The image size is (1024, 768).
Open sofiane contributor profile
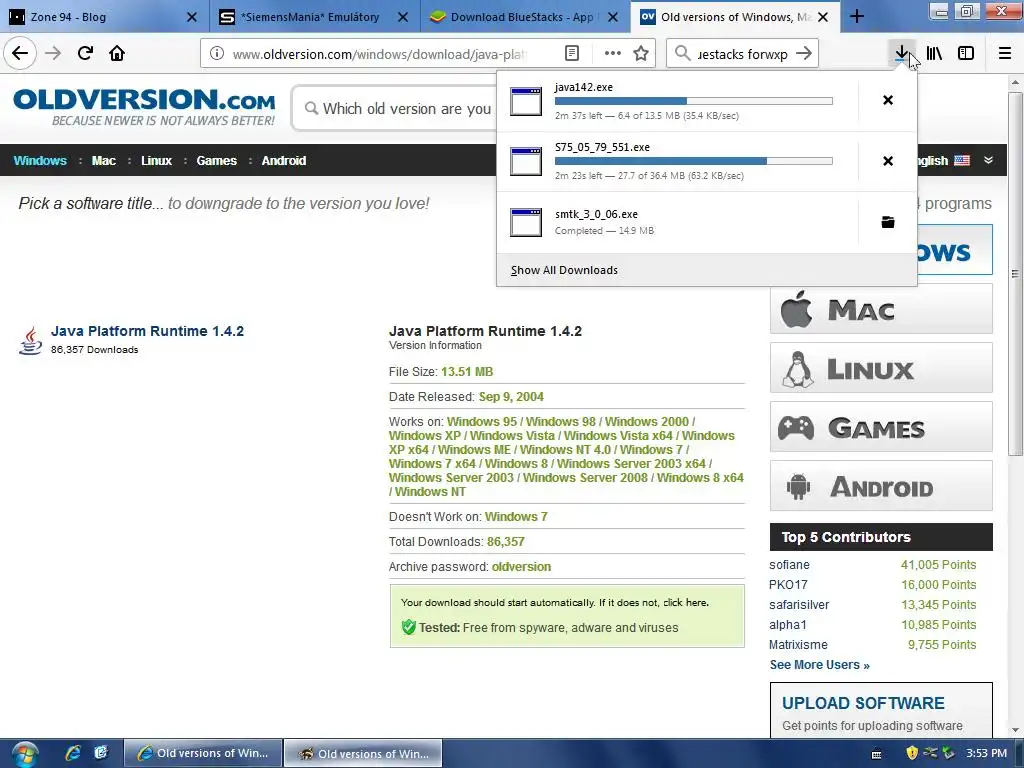(789, 565)
